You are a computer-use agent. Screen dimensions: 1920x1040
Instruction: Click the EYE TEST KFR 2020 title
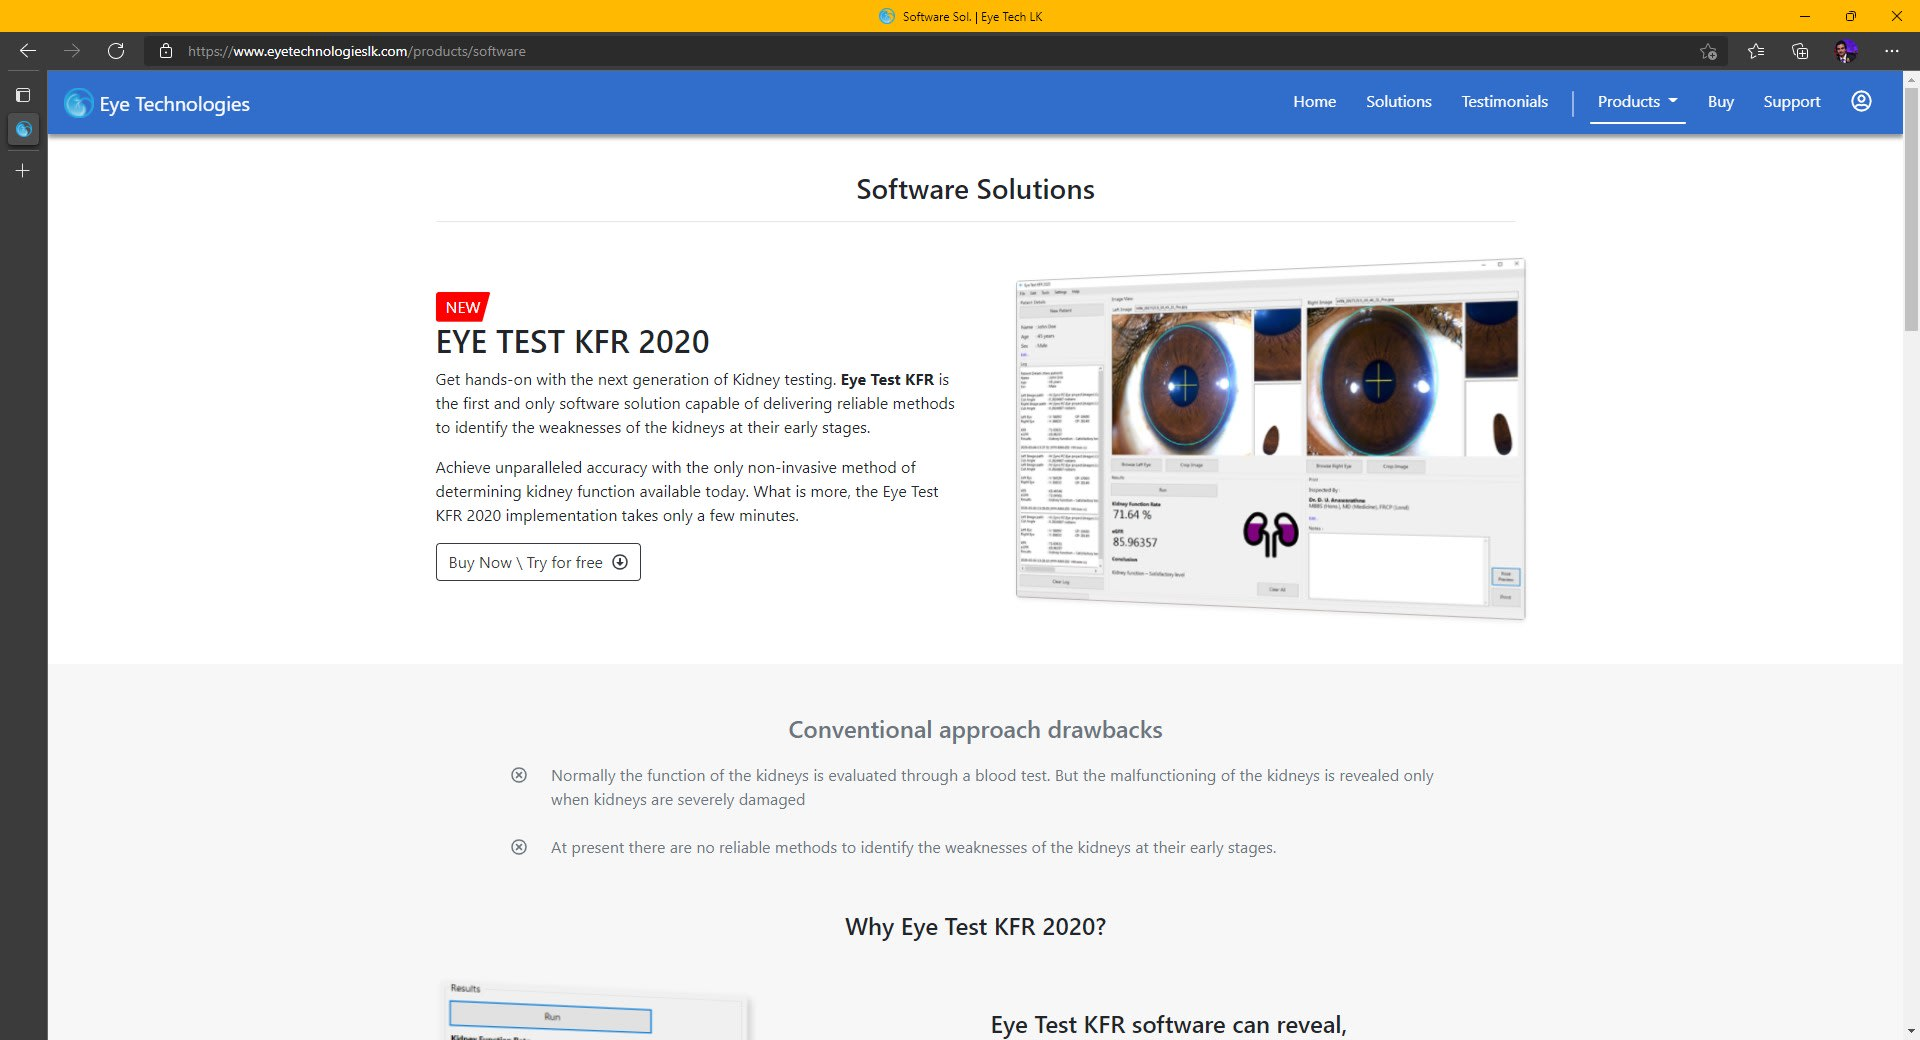point(572,342)
